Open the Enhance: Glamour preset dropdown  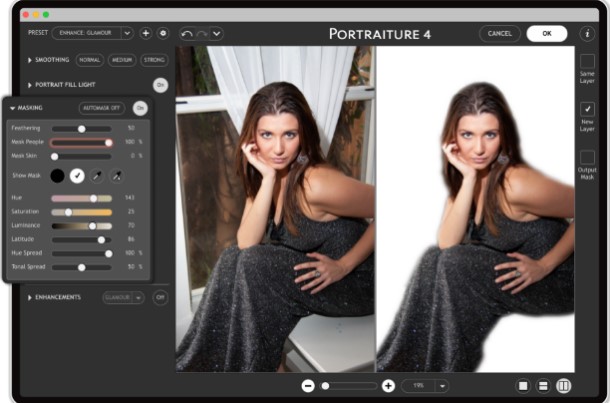(x=127, y=33)
